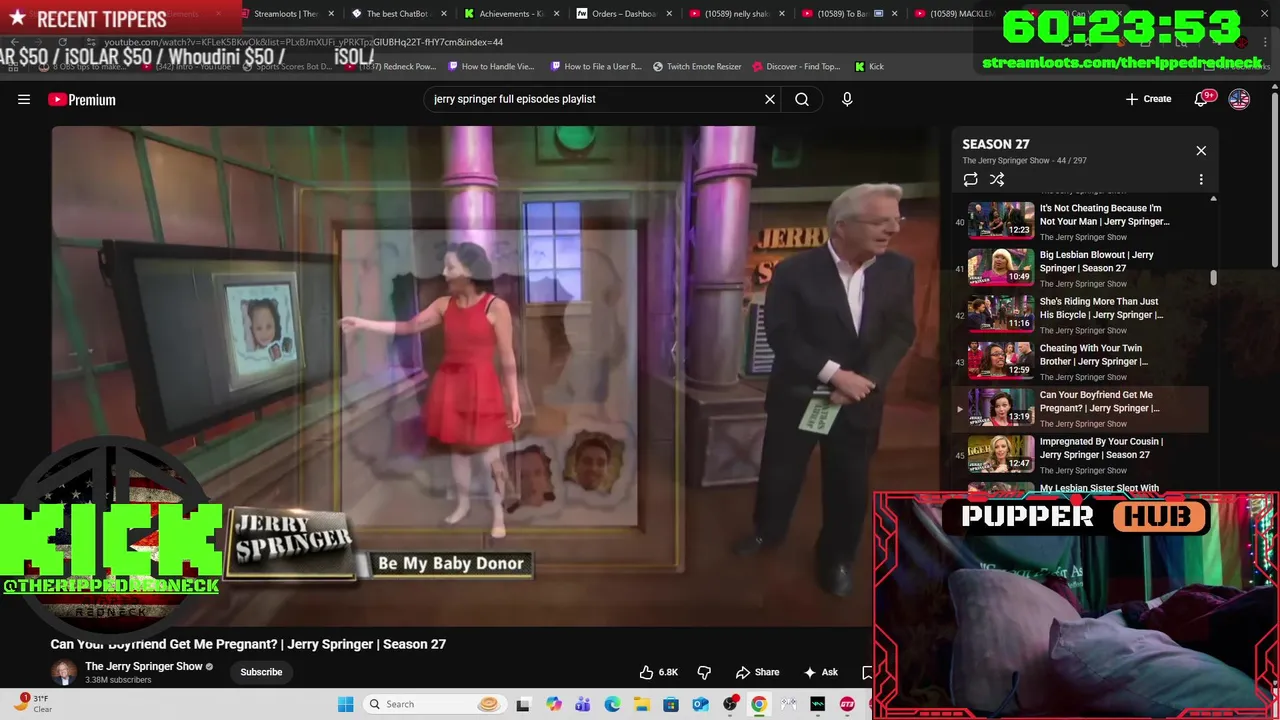1280x720 pixels.
Task: Select the current "Can Your Boyfriend Get Me Pregnant?" entry
Action: 1080,408
